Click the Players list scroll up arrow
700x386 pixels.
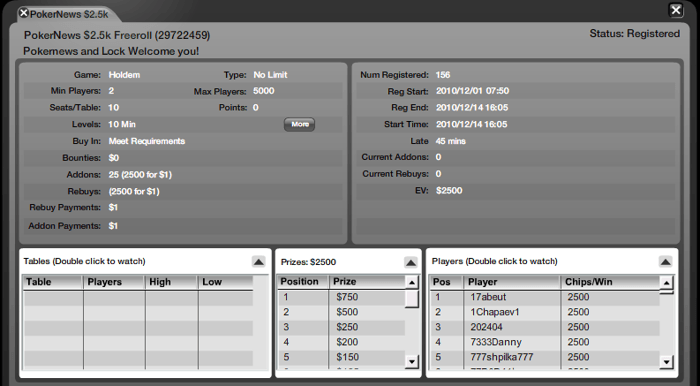[666, 282]
